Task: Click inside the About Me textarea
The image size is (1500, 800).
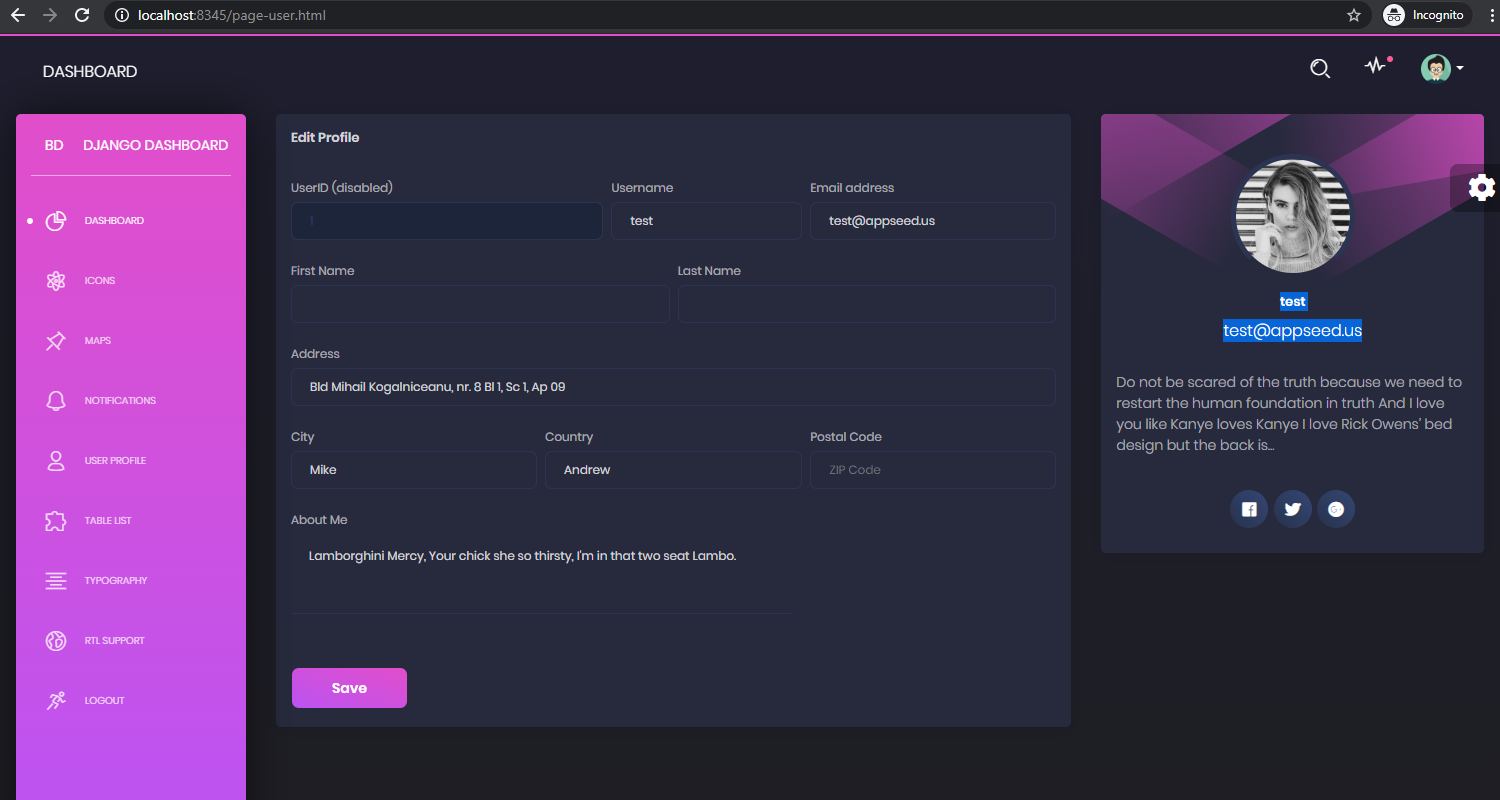Action: [541, 574]
